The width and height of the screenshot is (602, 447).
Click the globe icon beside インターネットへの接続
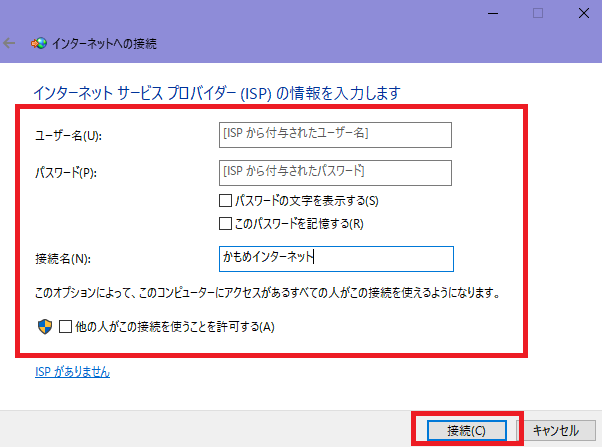click(x=39, y=43)
